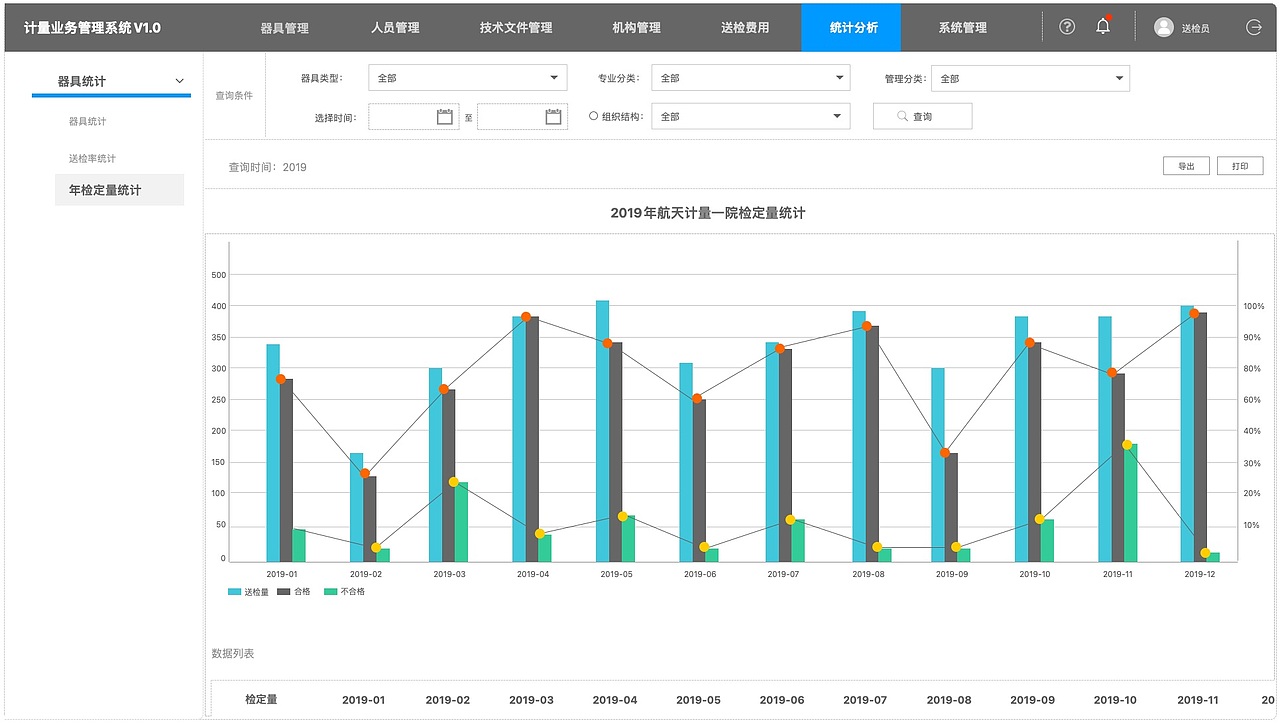The width and height of the screenshot is (1280, 723).
Task: Click the magnifier icon in 查询 button
Action: (901, 117)
